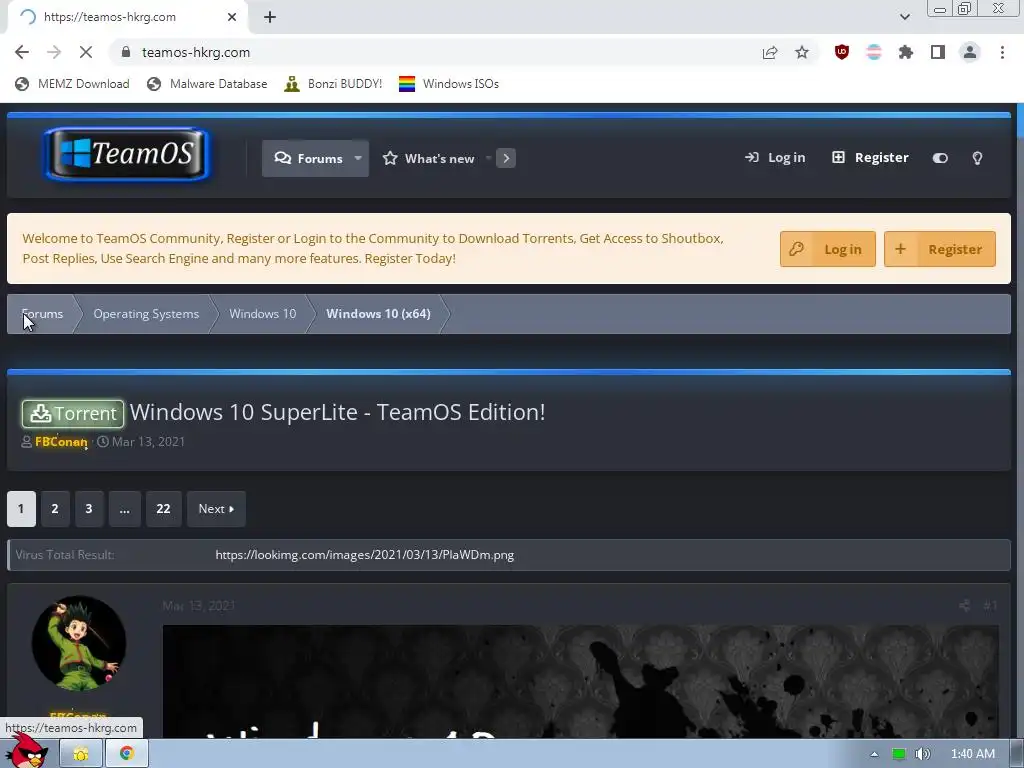Image resolution: width=1024 pixels, height=768 pixels.
Task: Open the Malware Database bookmark
Action: point(207,84)
